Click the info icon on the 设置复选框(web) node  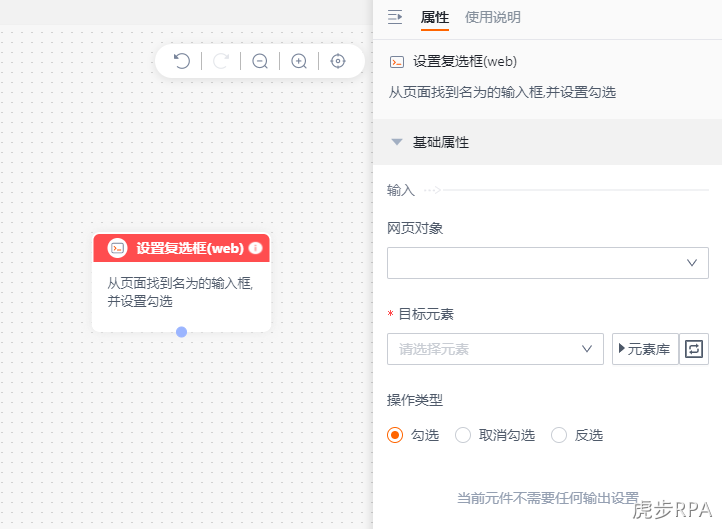(x=256, y=248)
